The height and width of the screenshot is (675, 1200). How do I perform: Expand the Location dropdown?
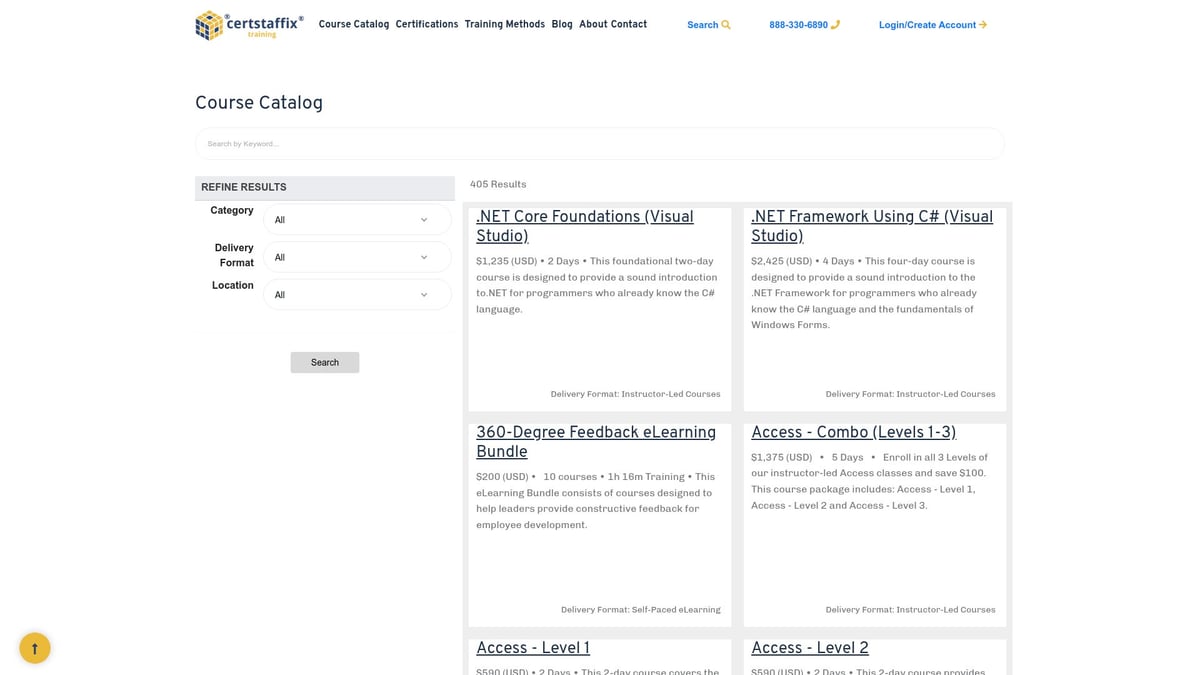click(356, 295)
